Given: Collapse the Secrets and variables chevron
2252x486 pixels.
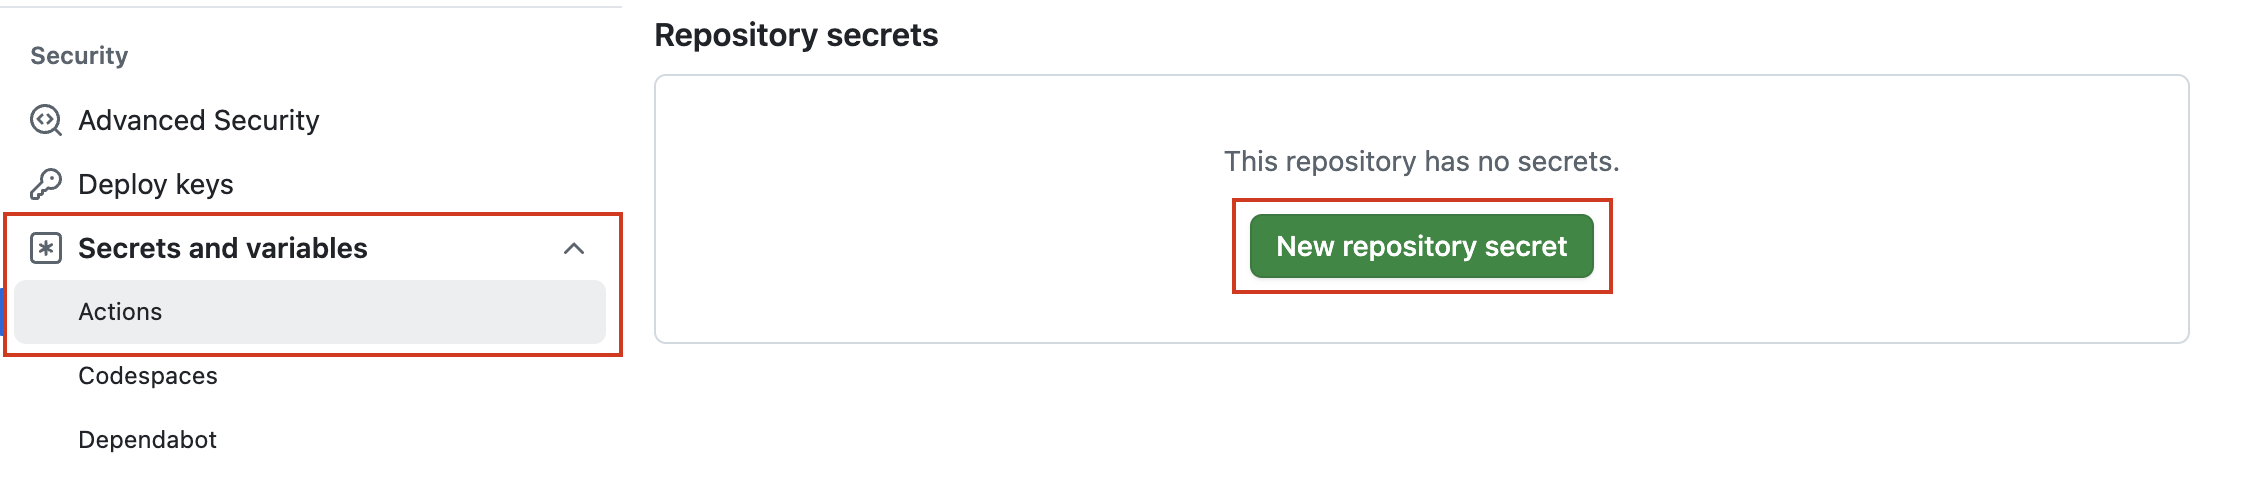Looking at the screenshot, I should click(574, 248).
